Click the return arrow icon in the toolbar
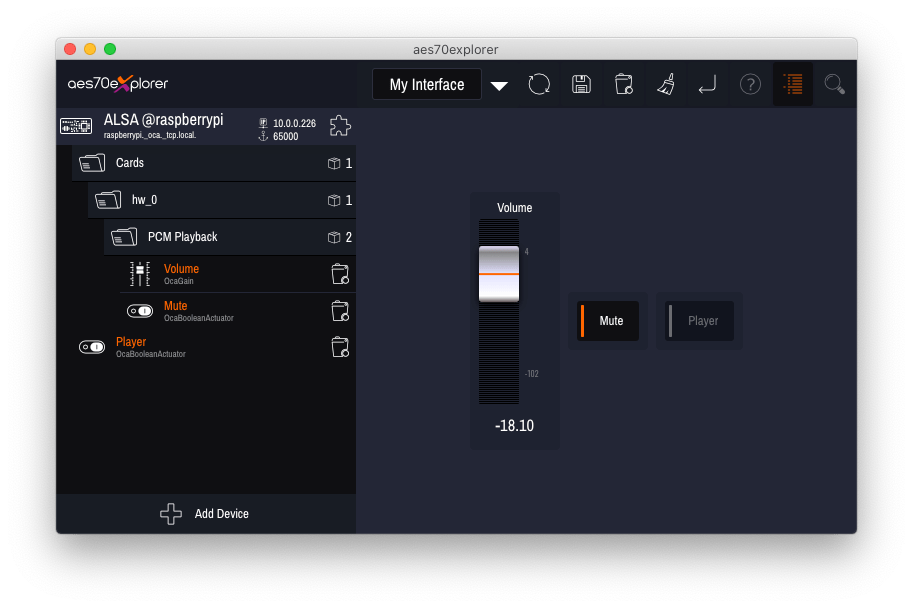Image resolution: width=913 pixels, height=608 pixels. [708, 84]
